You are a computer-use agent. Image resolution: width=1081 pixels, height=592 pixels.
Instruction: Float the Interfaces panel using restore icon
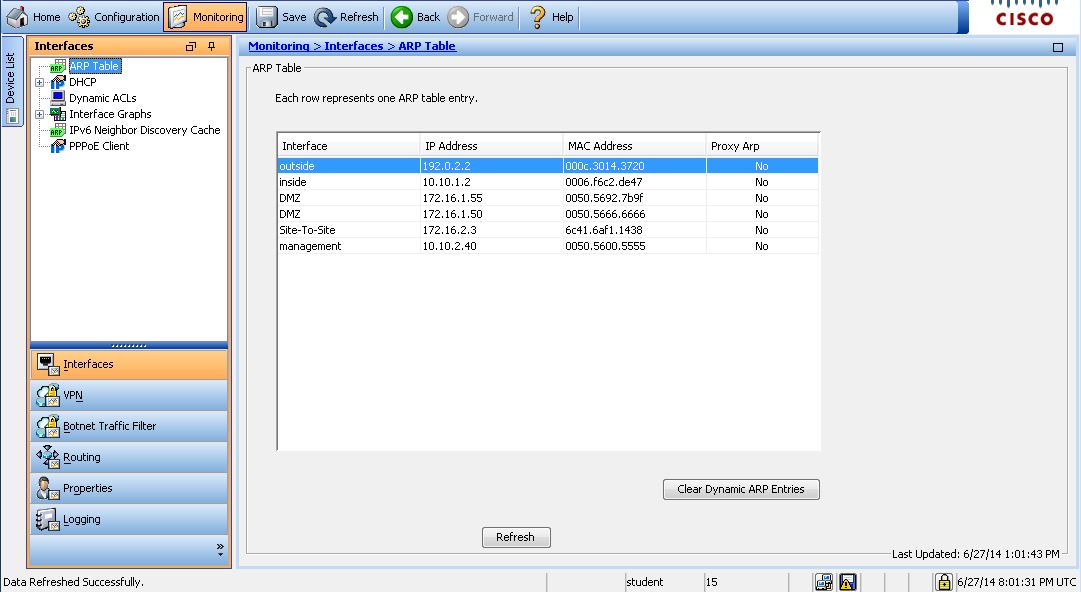[x=191, y=47]
